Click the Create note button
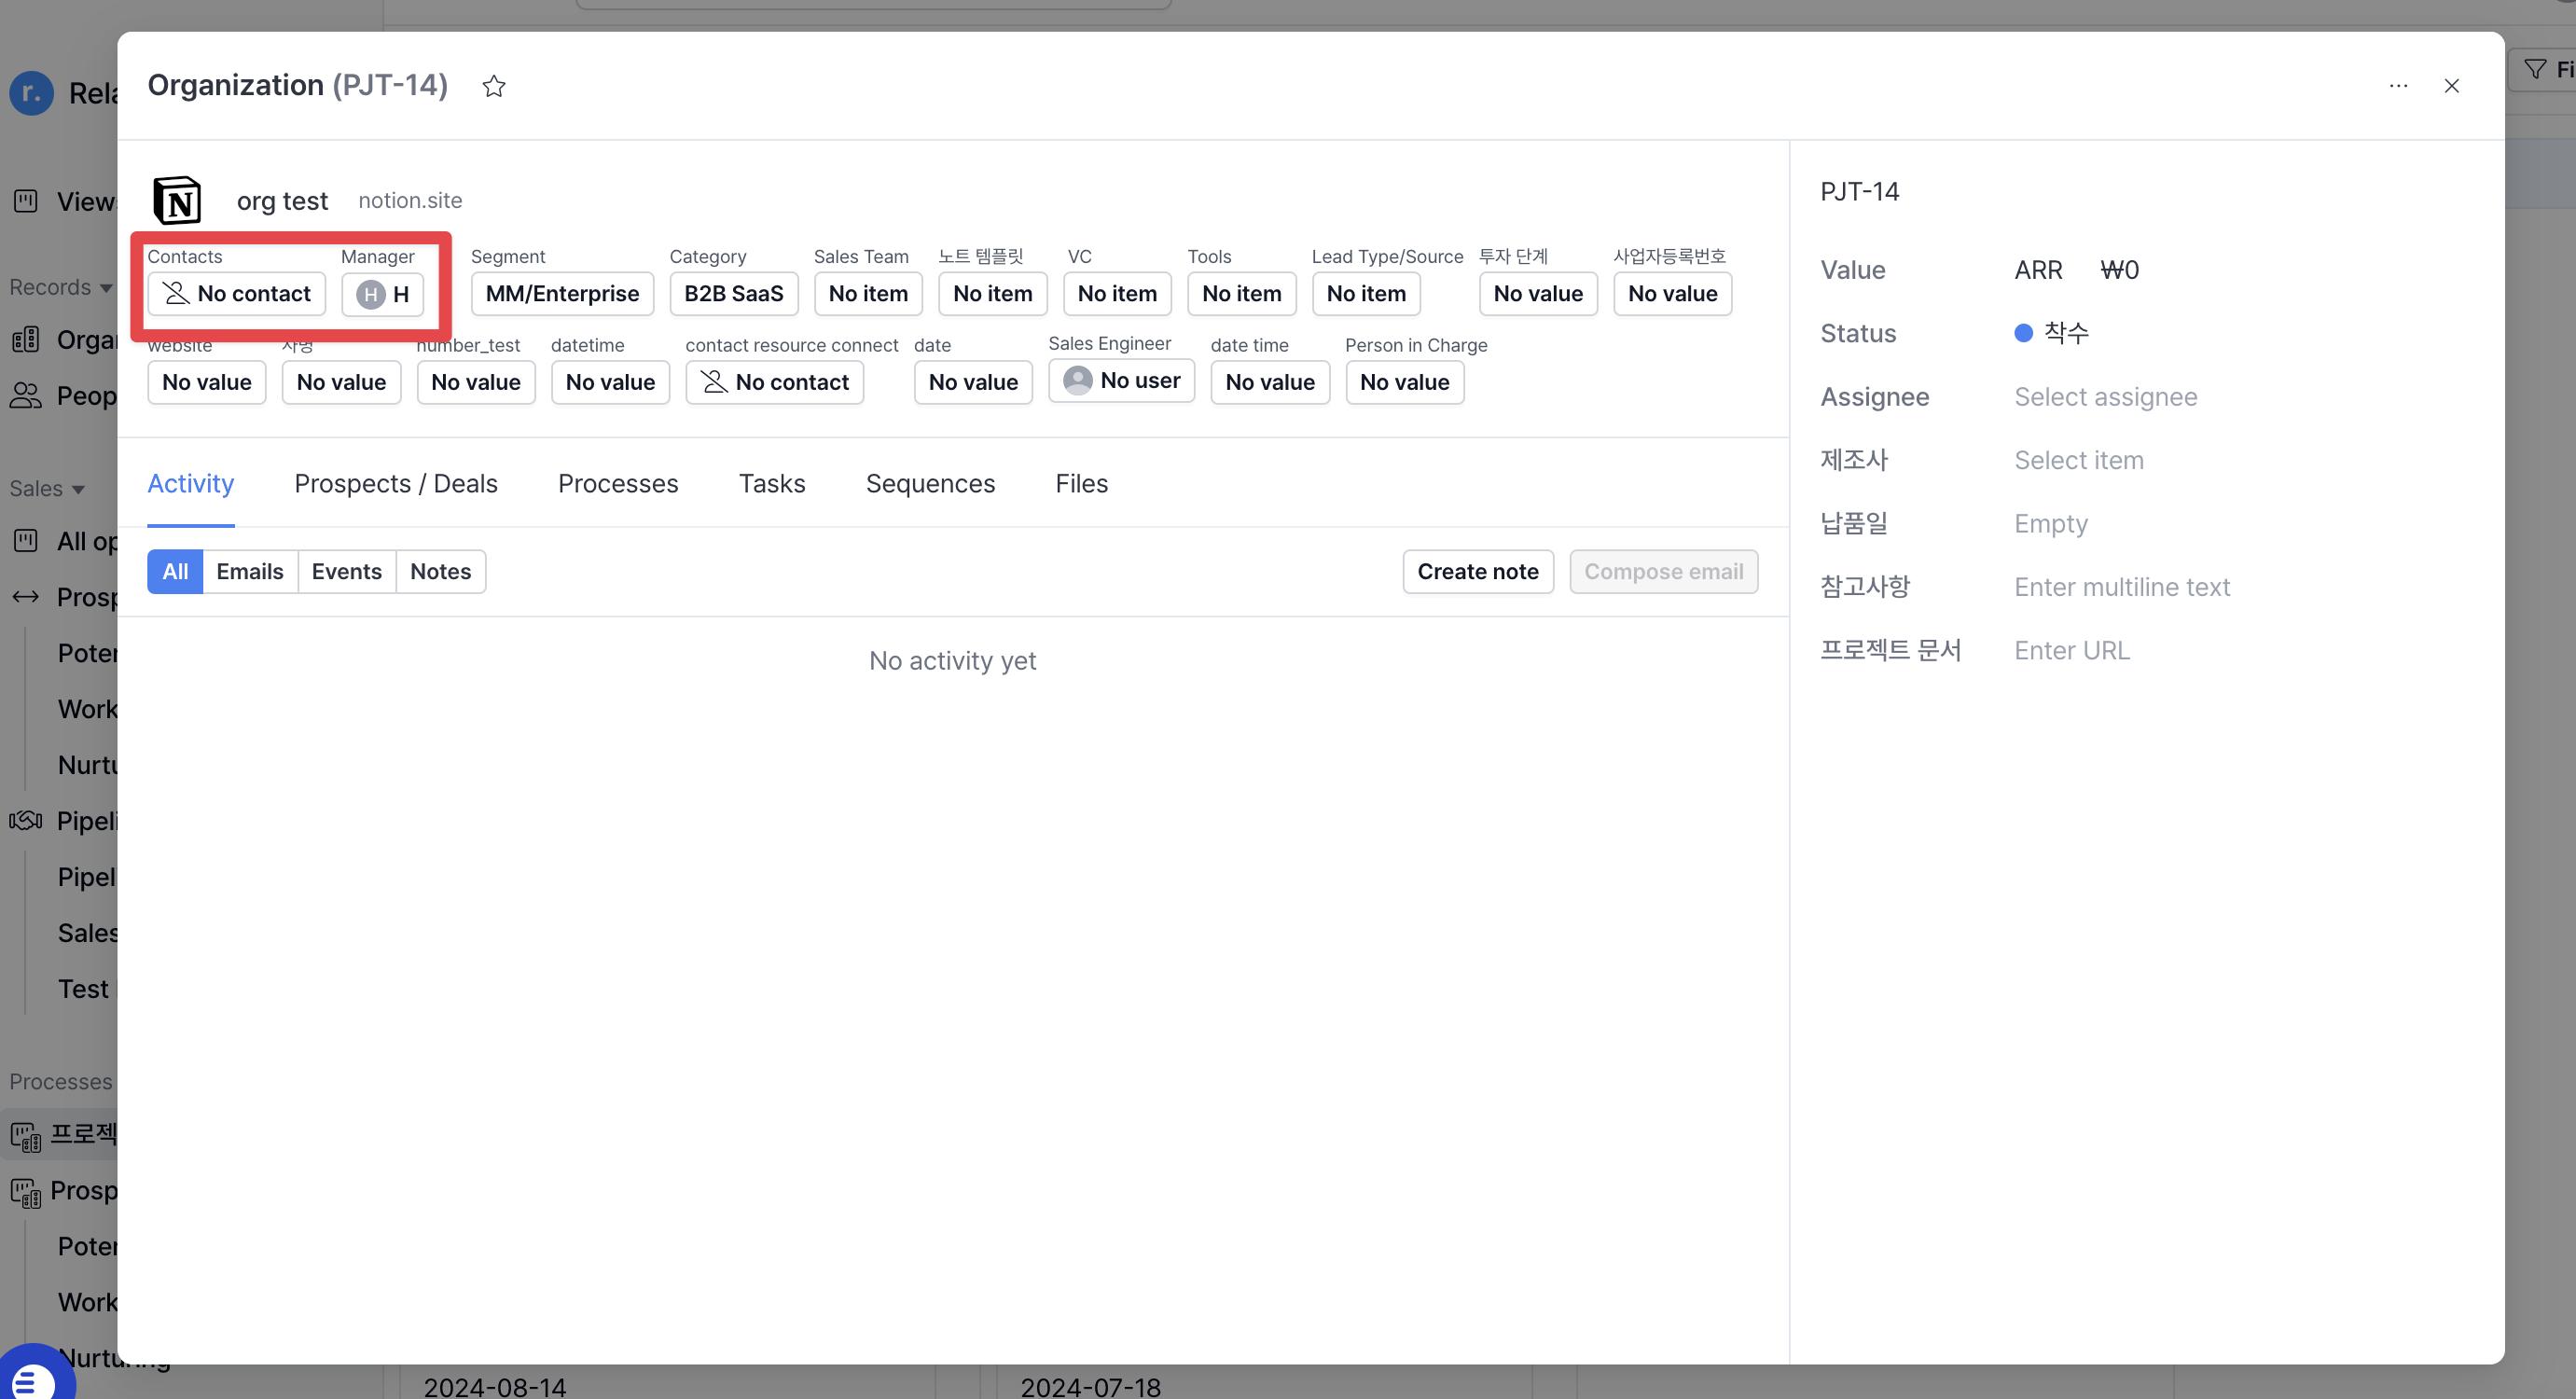 (1478, 571)
